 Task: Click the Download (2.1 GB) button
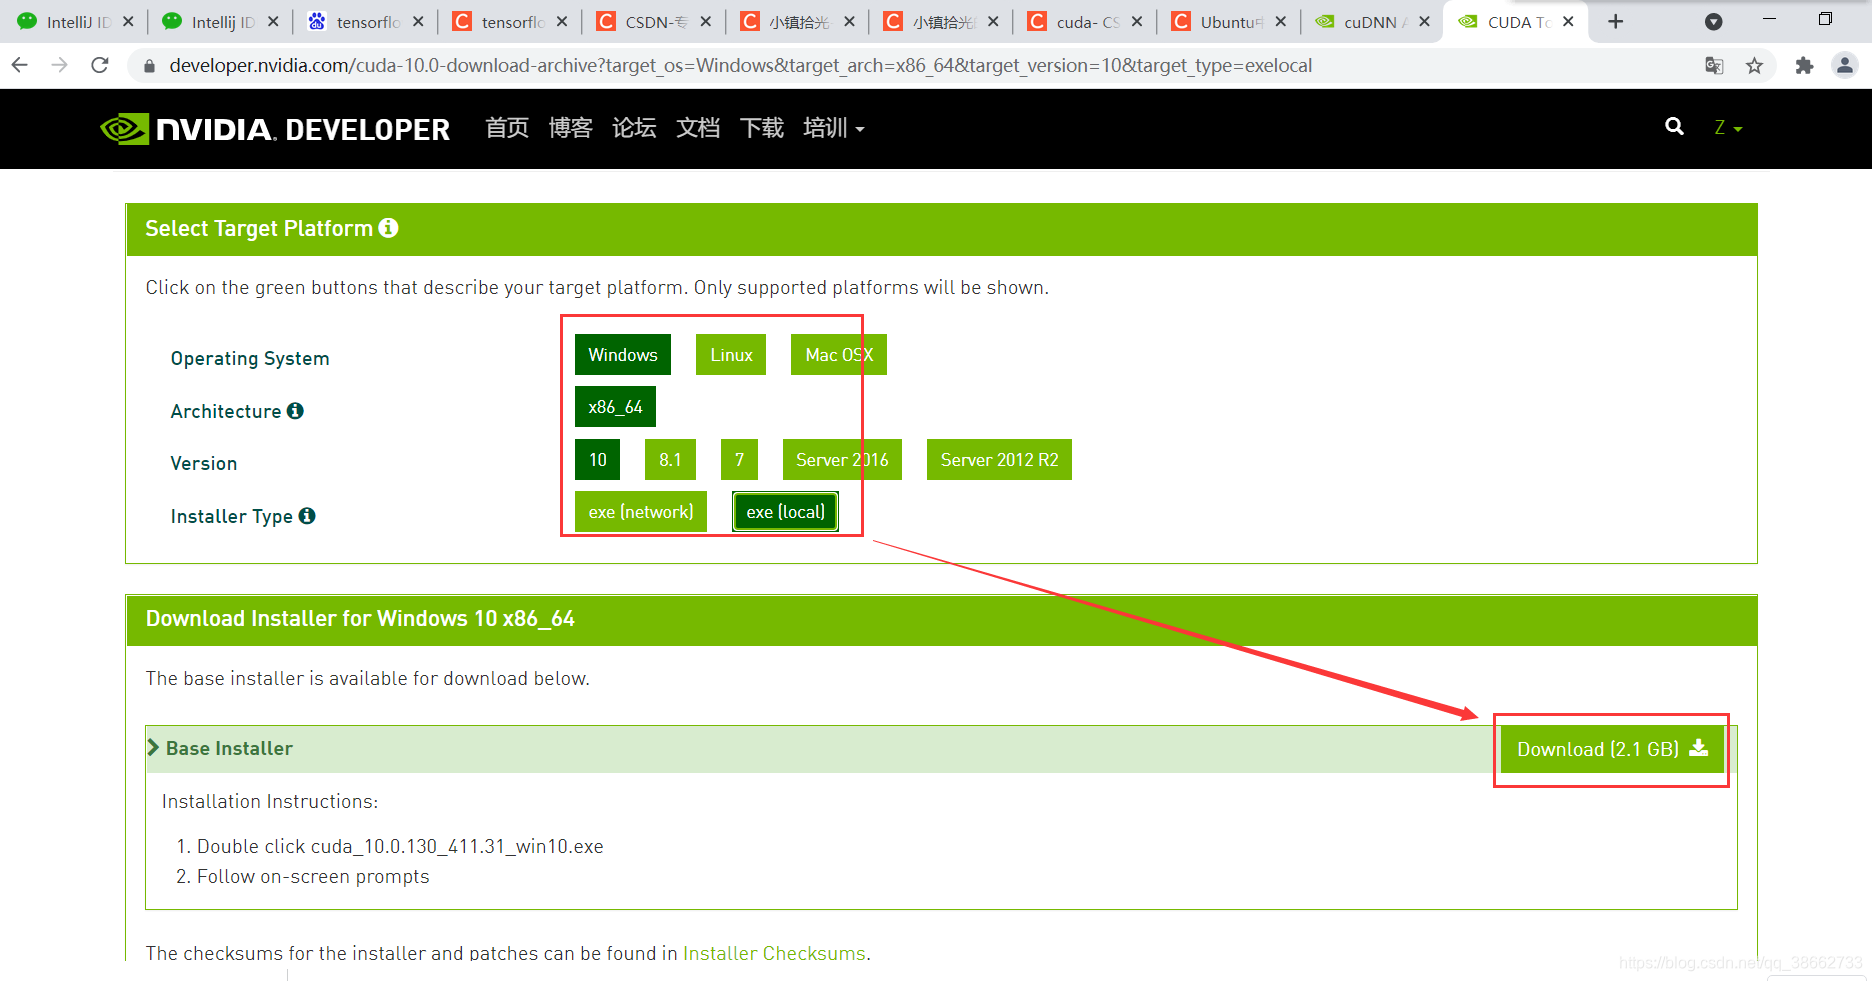(x=1612, y=749)
